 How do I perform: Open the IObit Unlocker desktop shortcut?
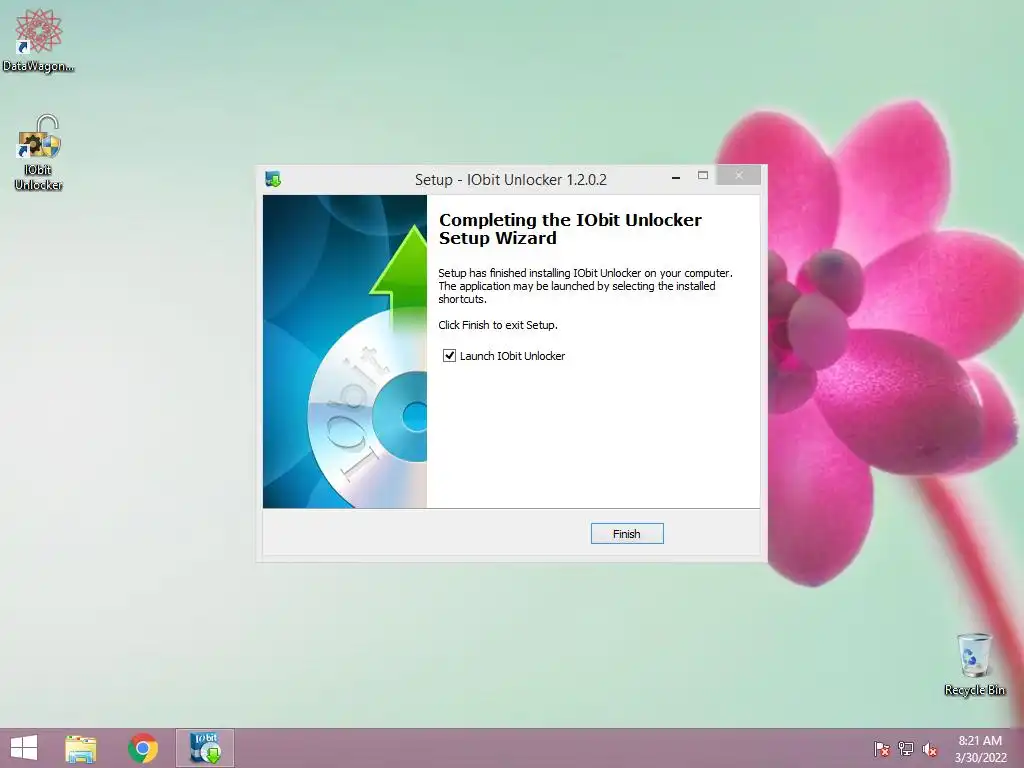pos(39,153)
